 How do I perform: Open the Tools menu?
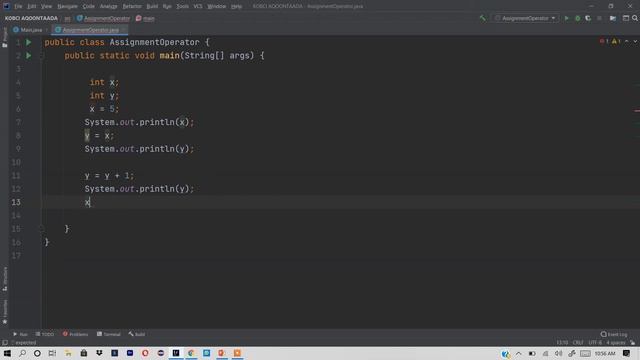coord(182,7)
